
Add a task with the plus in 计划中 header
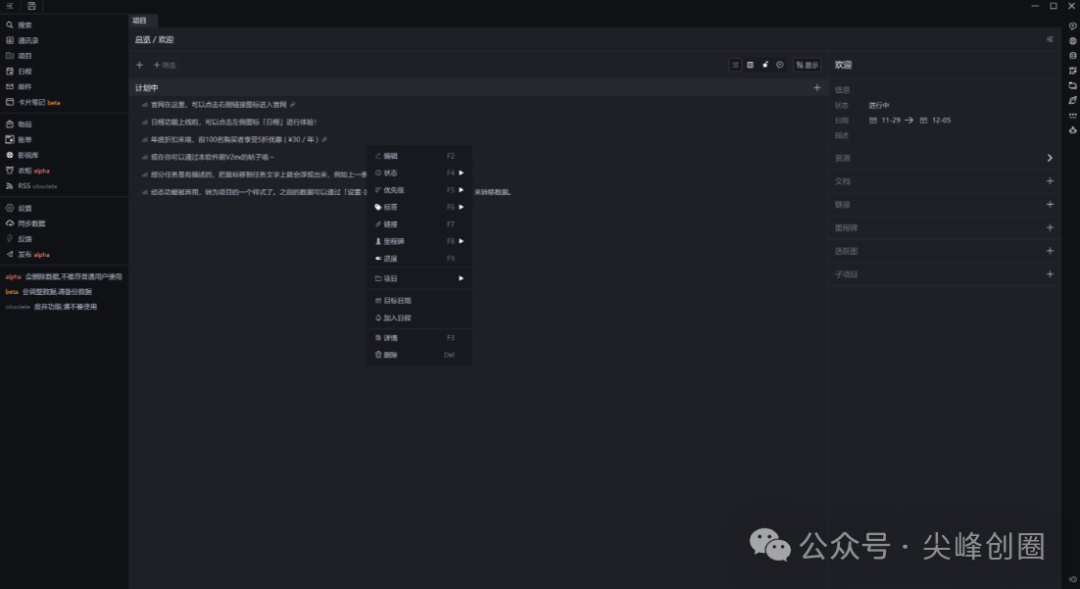(x=817, y=87)
